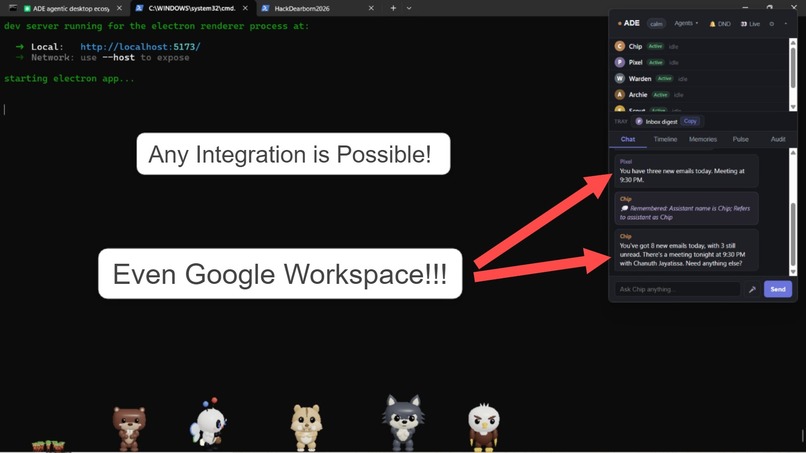This screenshot has width=806, height=453.
Task: Collapse the ADE panel with the caret
Action: point(785,24)
